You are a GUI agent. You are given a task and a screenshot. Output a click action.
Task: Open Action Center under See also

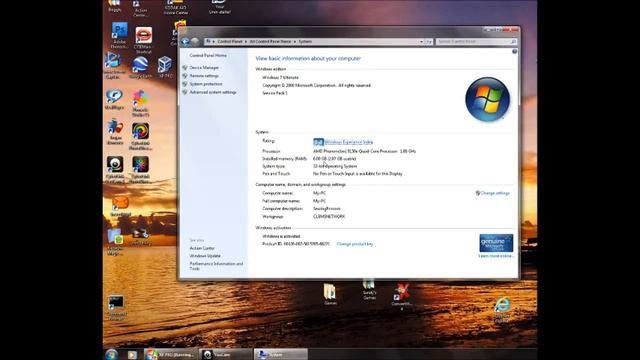click(x=202, y=248)
